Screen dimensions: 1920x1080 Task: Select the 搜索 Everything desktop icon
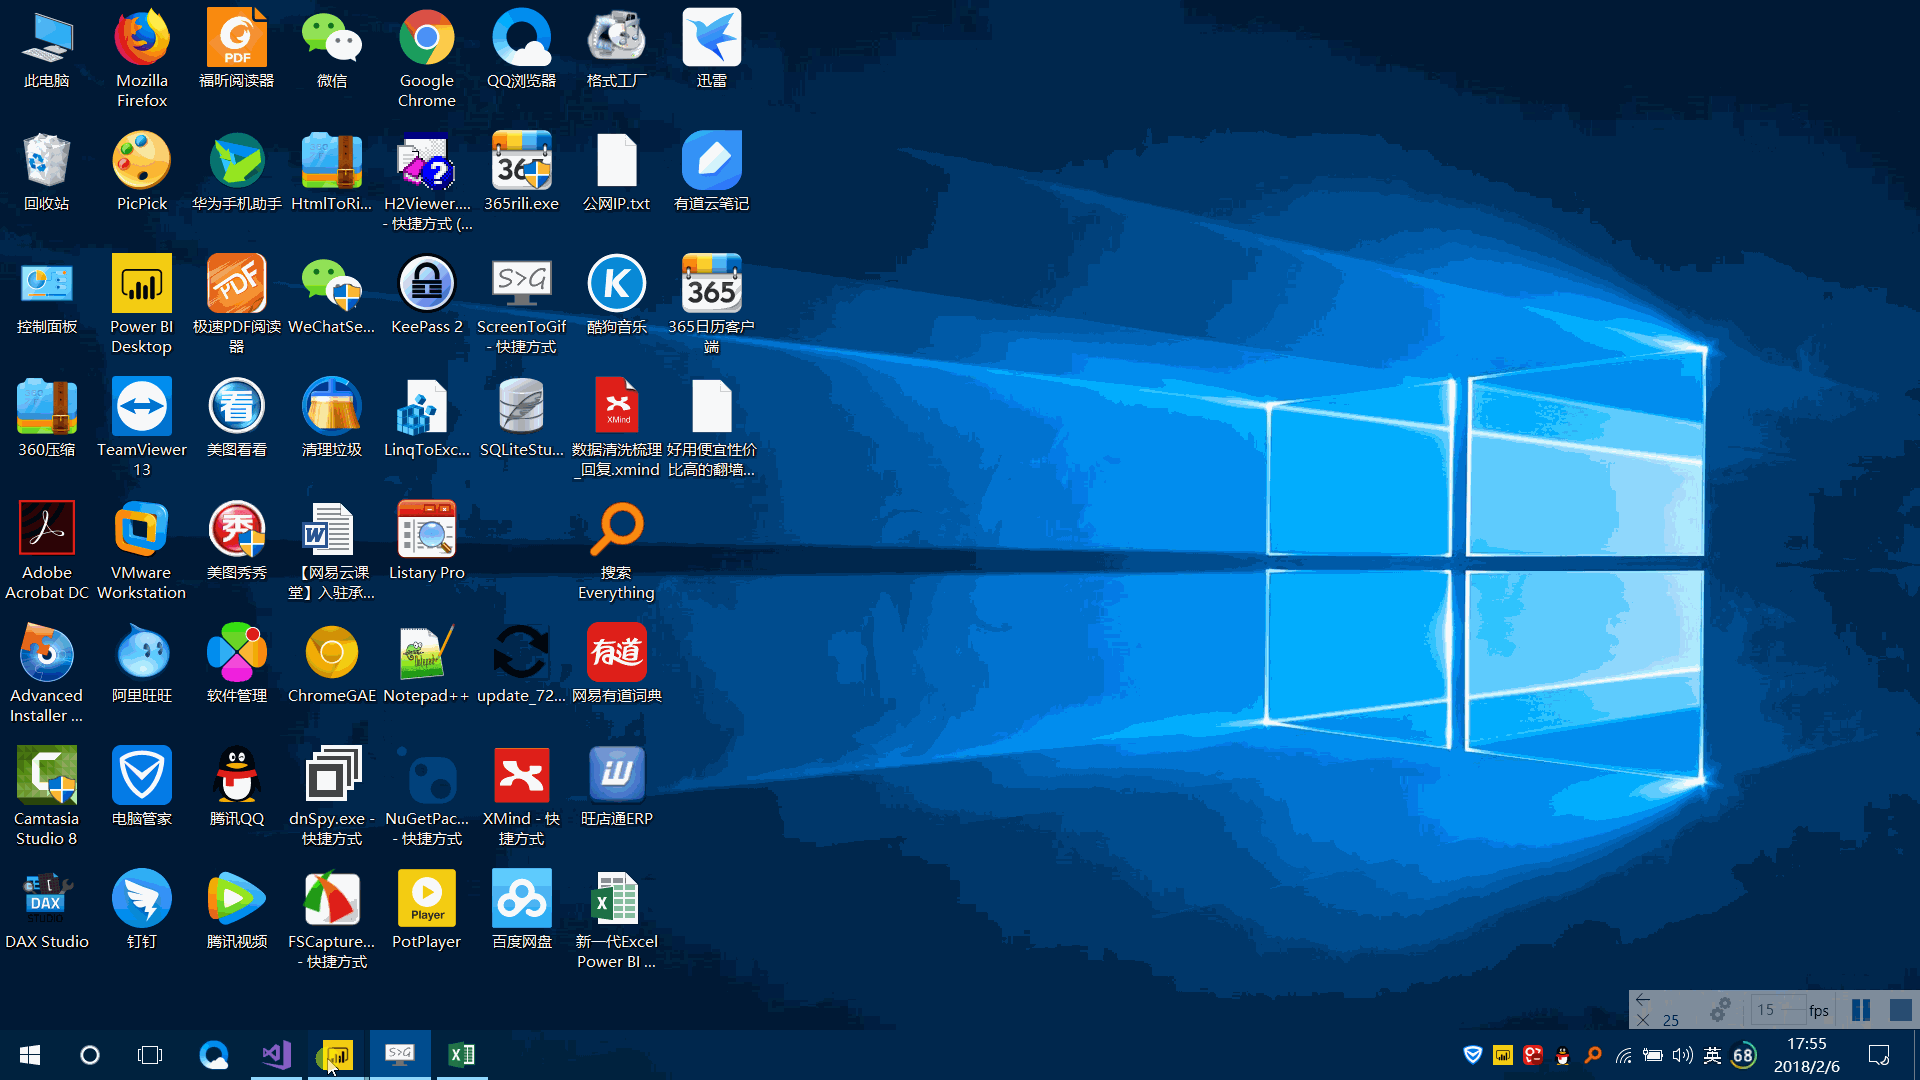pos(617,550)
